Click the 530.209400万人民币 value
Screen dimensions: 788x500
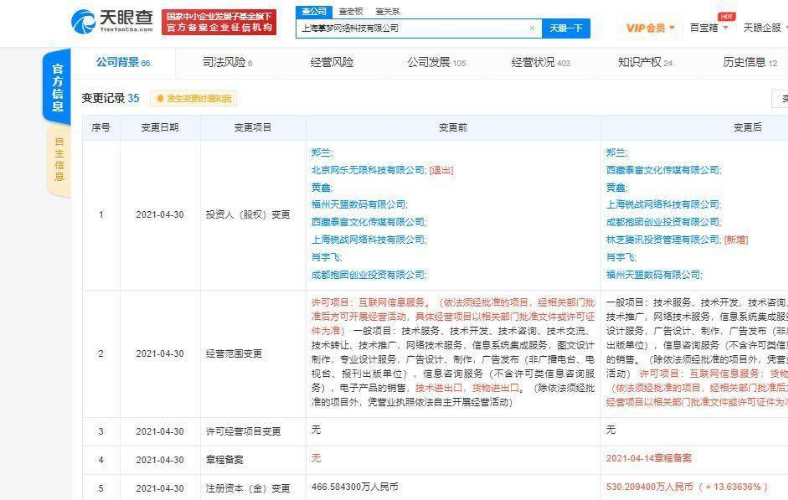tap(650, 487)
